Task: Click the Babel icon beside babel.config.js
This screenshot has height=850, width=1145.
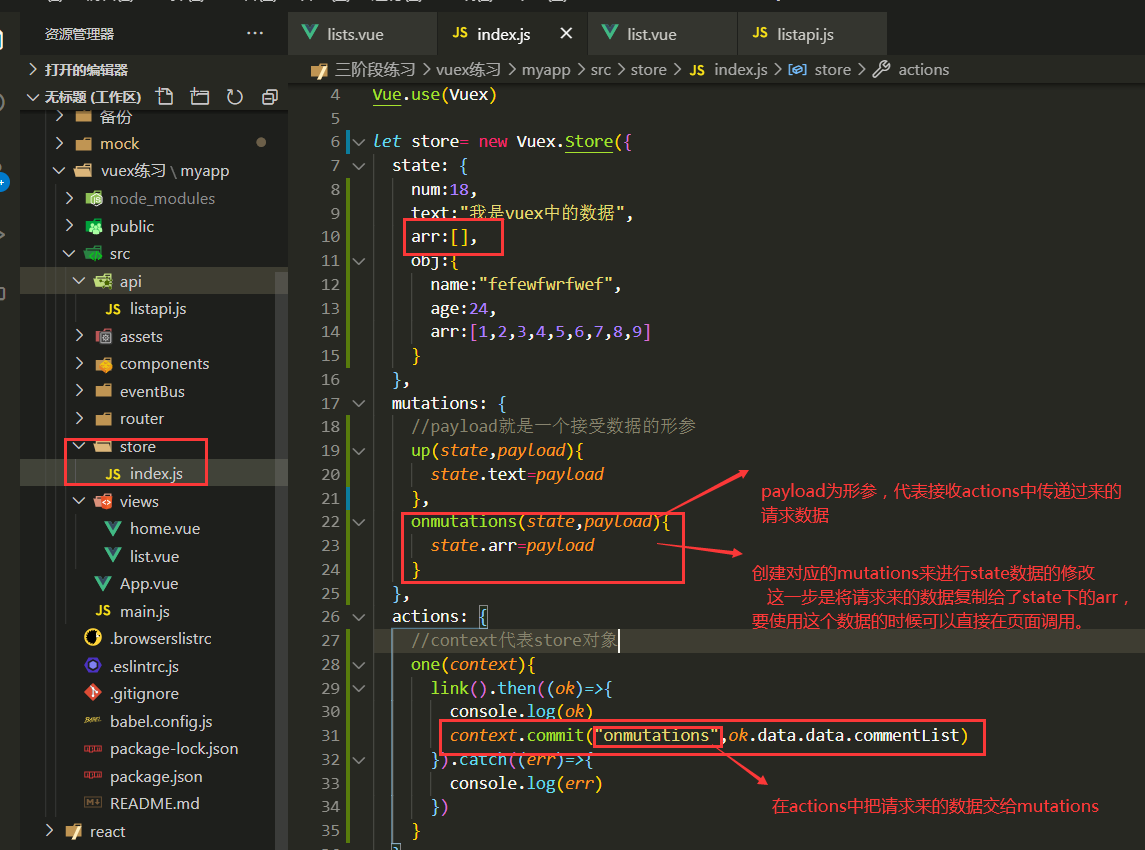Action: pyautogui.click(x=93, y=721)
